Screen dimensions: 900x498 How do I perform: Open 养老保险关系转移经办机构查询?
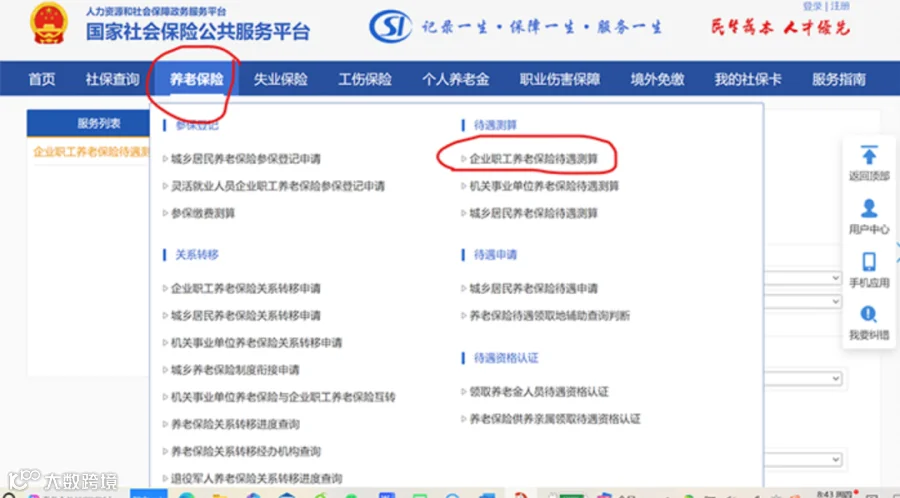tap(246, 452)
